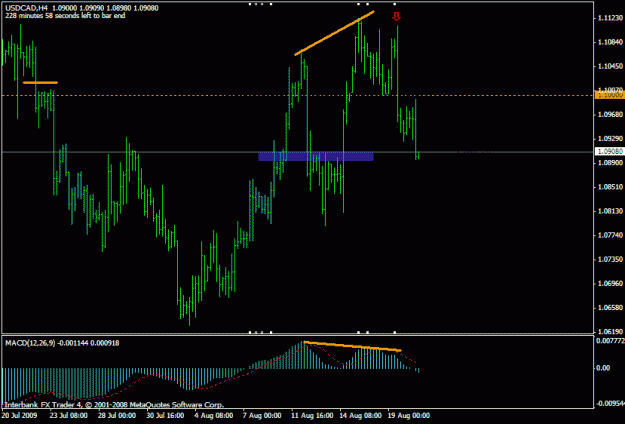The height and width of the screenshot is (424, 625).
Task: Click the 1.08510 price axis value
Action: pyautogui.click(x=610, y=187)
